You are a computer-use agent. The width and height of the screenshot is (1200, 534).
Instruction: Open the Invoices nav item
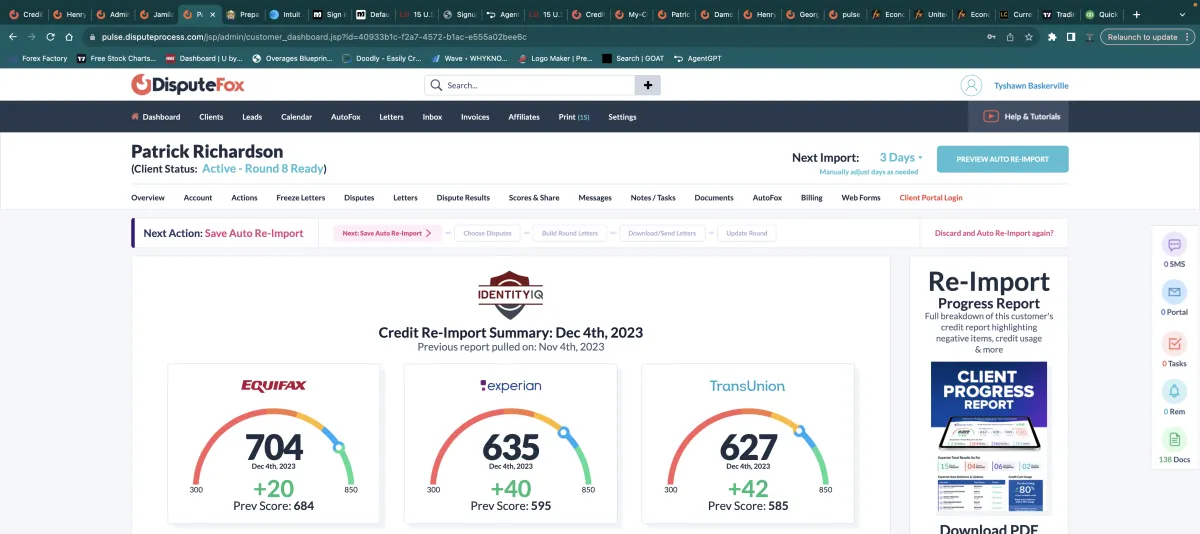(x=475, y=117)
